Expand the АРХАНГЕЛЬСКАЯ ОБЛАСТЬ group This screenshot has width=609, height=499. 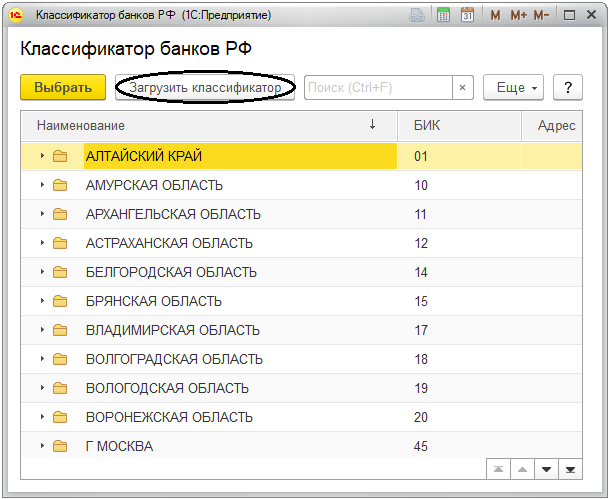coord(42,214)
